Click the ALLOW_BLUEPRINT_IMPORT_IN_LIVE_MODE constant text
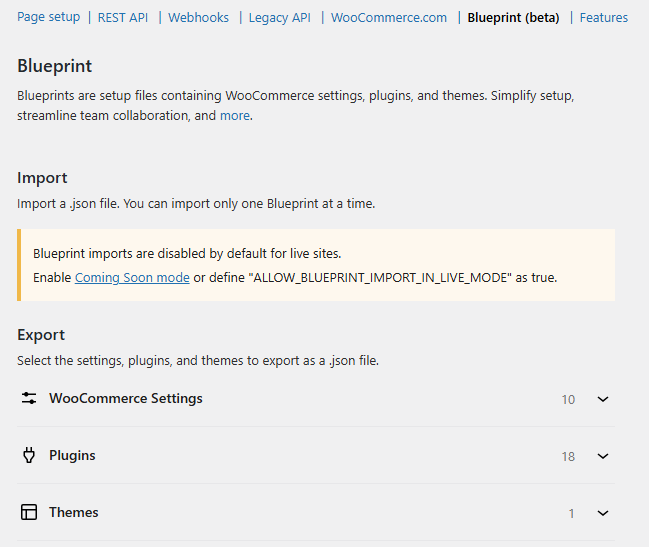 click(380, 278)
